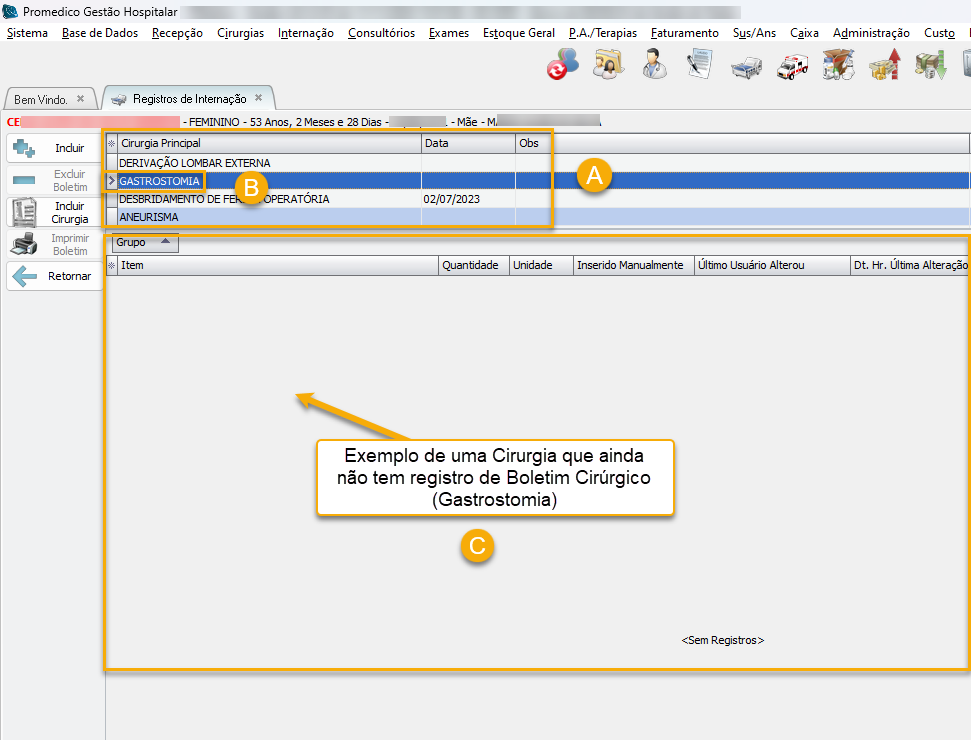The height and width of the screenshot is (740, 971).
Task: Click the signed document toolbar icon
Action: pos(699,66)
